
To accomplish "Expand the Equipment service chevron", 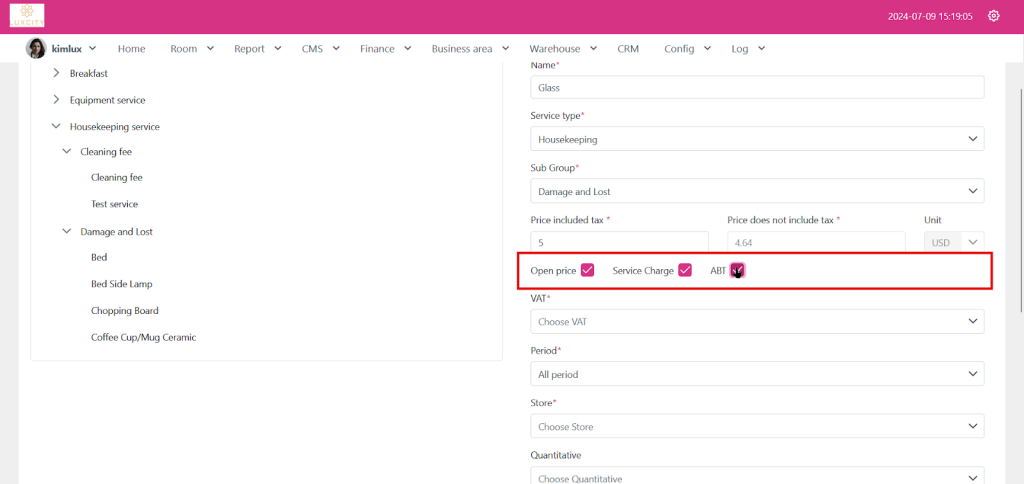I will click(x=56, y=100).
